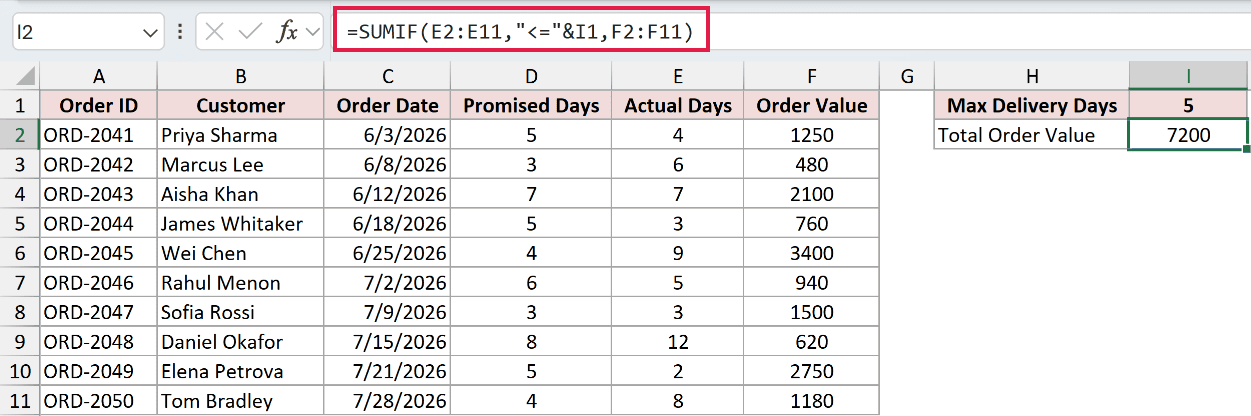Select promised days 8 in Daniel Okafor row
The width and height of the screenshot is (1251, 416).
point(531,342)
